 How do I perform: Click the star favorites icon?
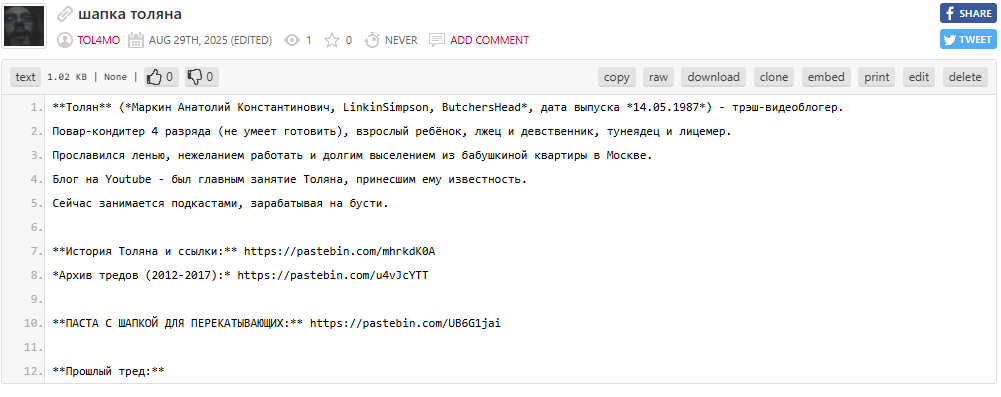[331, 40]
